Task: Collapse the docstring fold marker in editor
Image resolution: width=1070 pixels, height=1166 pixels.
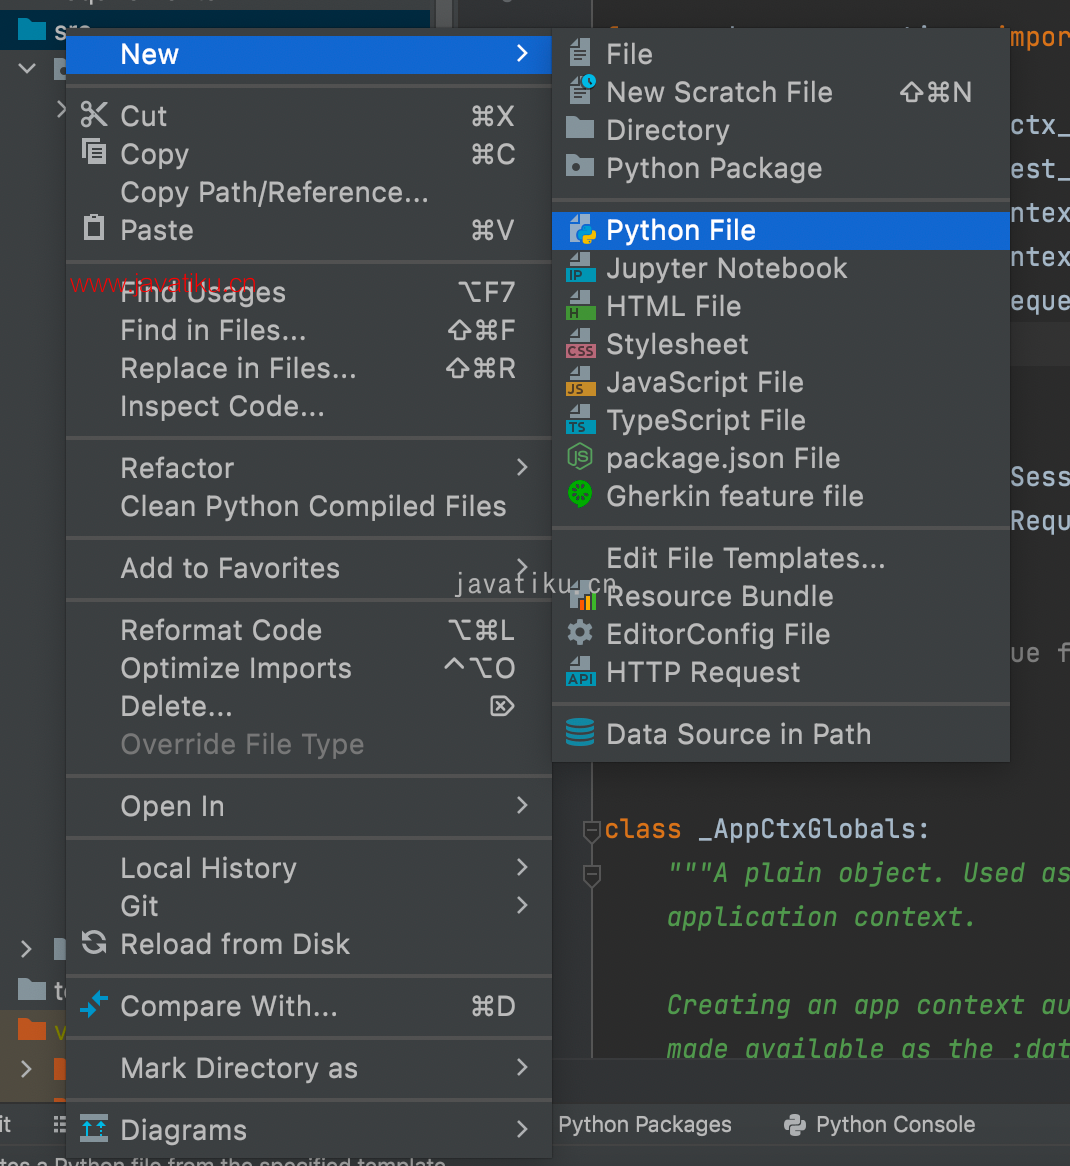Action: click(x=592, y=875)
